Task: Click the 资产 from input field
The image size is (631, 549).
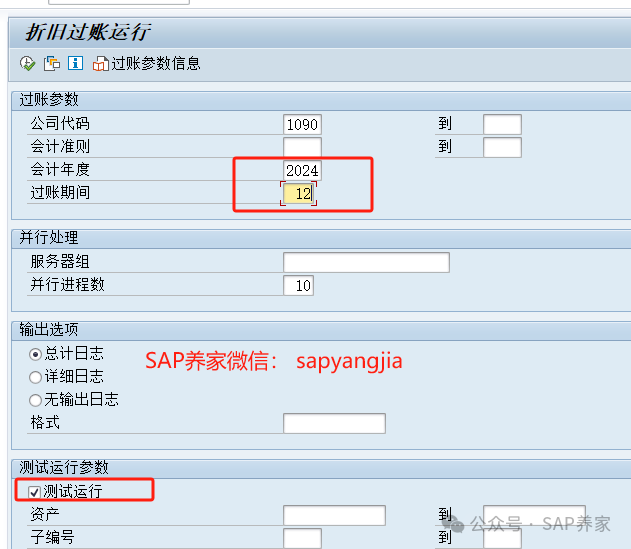Action: (x=334, y=515)
